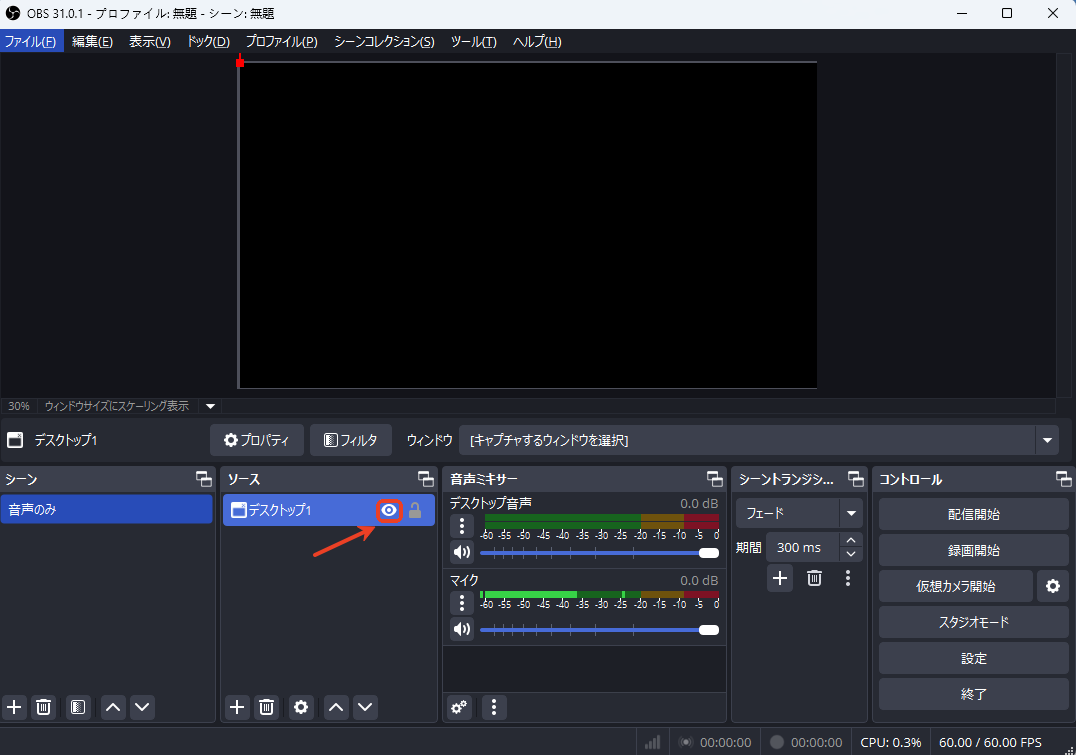Open the preview scaling dropdown arrow
Screen dimensions: 1076x755
[210, 406]
